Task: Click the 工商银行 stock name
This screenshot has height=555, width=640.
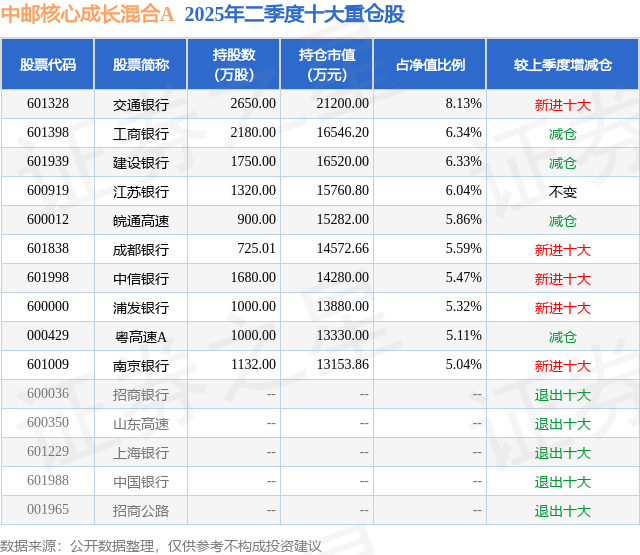Action: coord(141,134)
